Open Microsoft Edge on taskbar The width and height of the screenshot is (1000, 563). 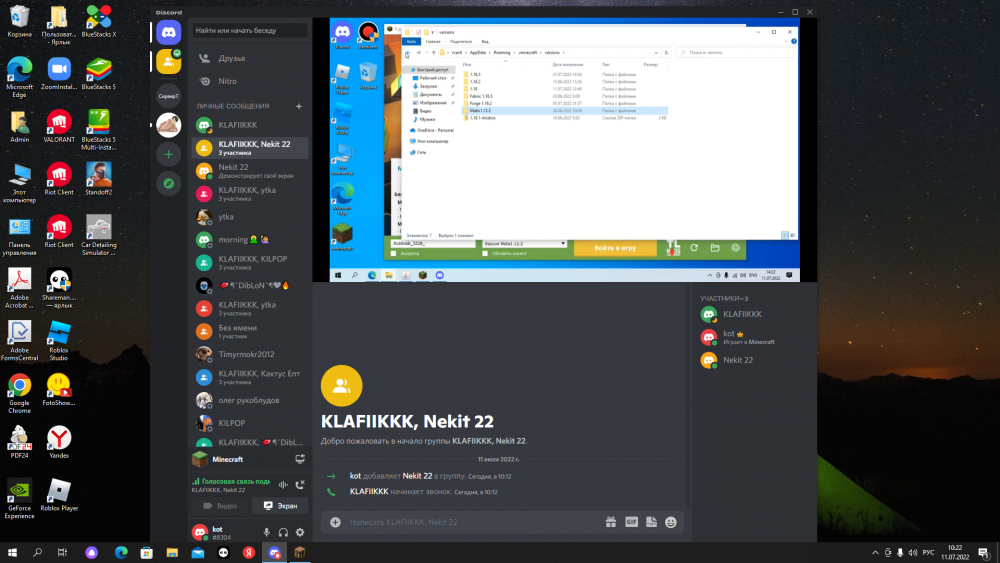(x=121, y=553)
